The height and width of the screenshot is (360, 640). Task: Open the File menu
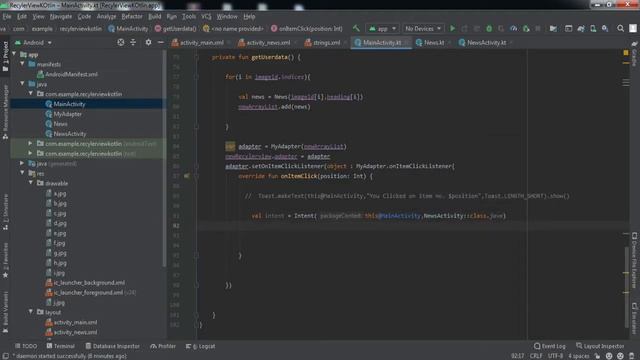point(7,17)
